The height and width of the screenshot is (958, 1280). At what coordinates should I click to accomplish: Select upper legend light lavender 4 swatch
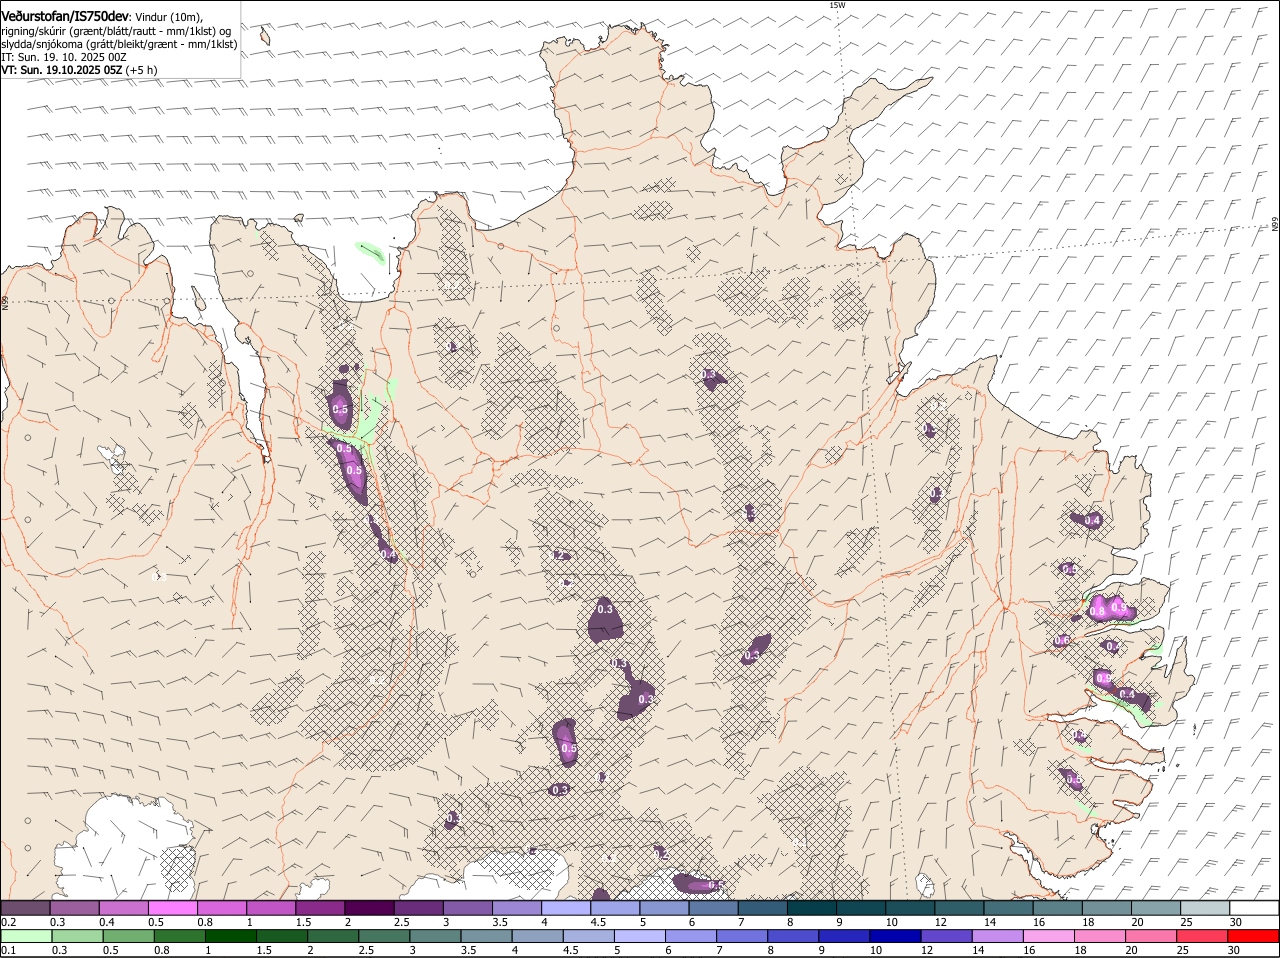(566, 907)
